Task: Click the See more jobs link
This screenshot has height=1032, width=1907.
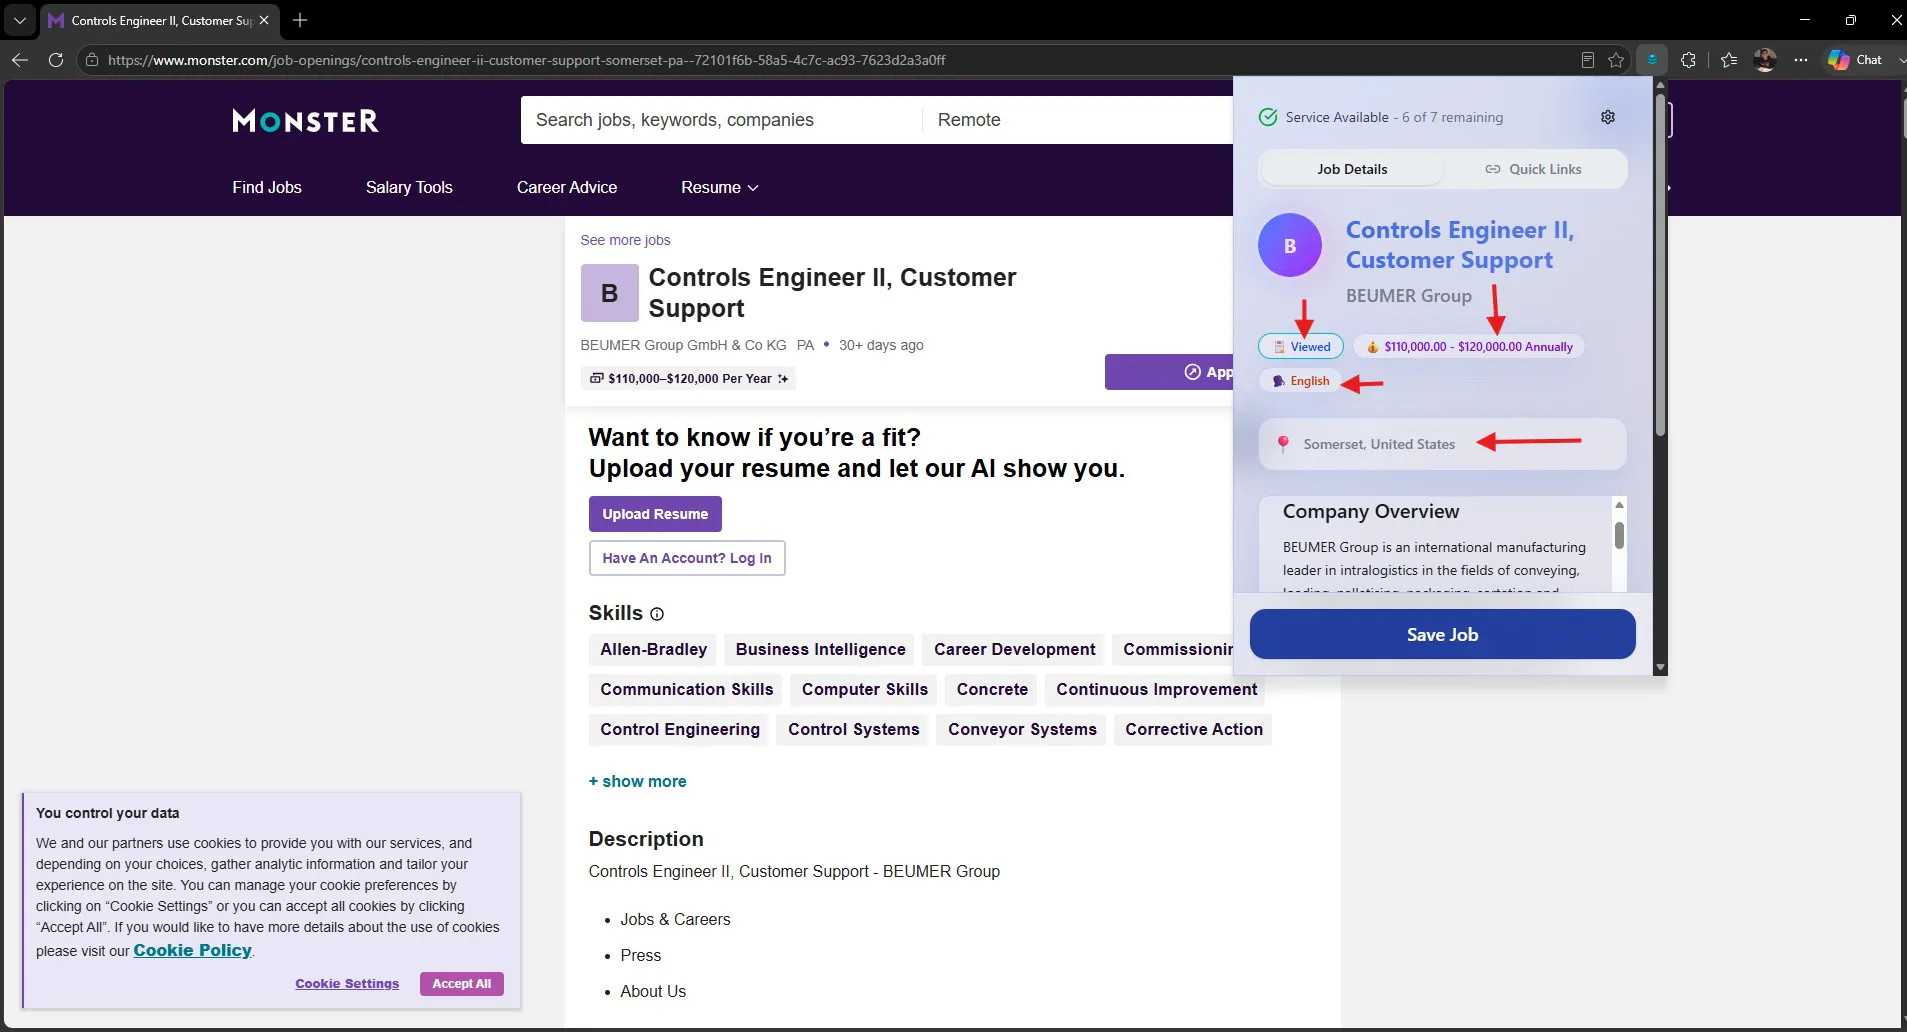Action: 625,240
